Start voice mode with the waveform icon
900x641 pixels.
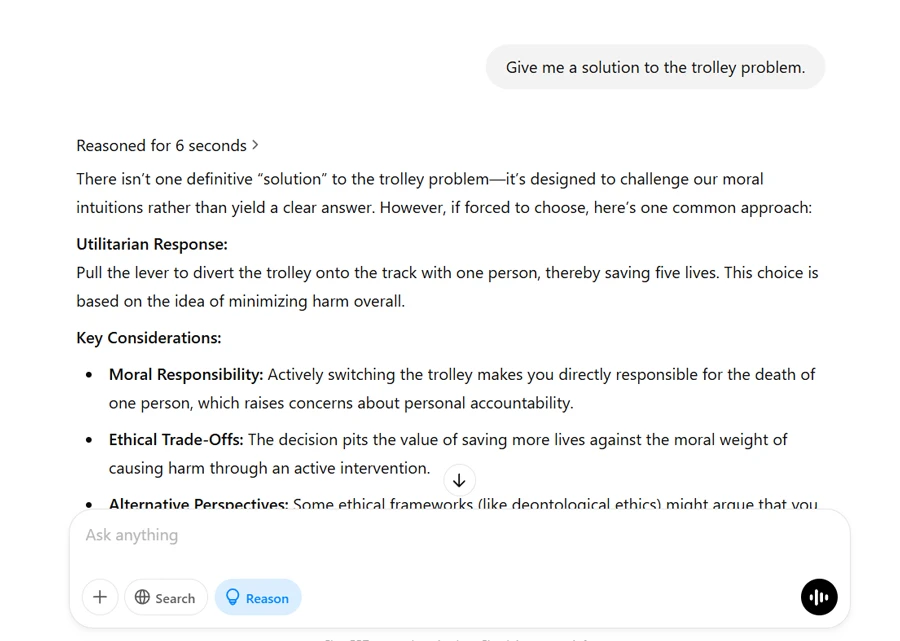[819, 597]
